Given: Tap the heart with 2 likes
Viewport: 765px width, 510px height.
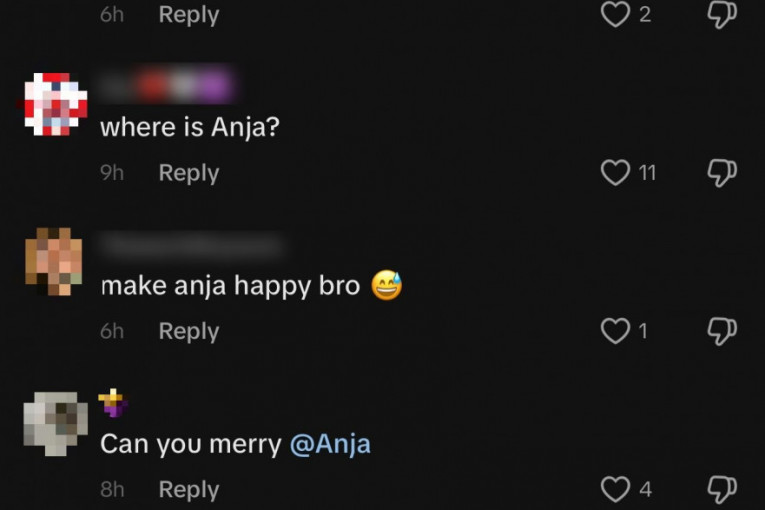Looking at the screenshot, I should pyautogui.click(x=615, y=15).
